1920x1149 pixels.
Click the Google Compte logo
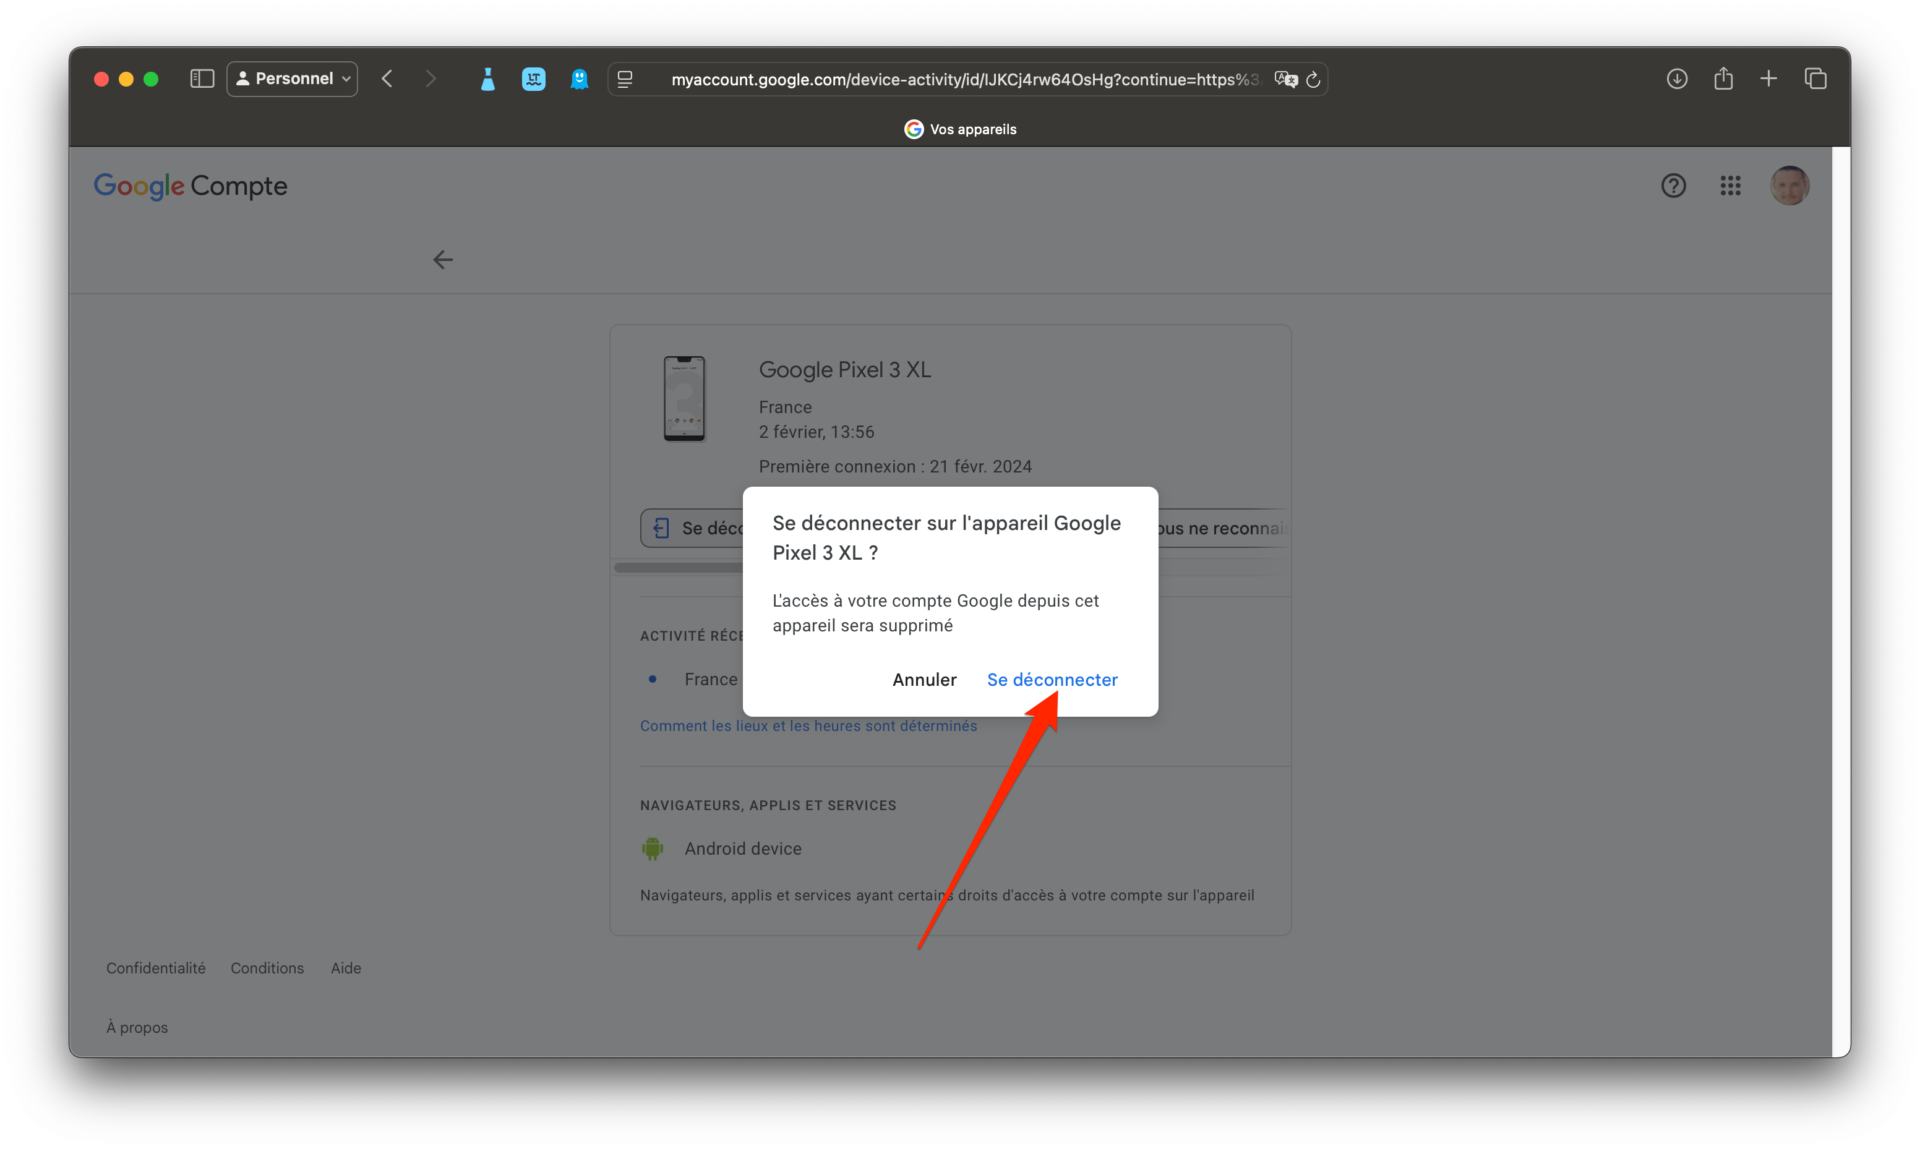[190, 186]
